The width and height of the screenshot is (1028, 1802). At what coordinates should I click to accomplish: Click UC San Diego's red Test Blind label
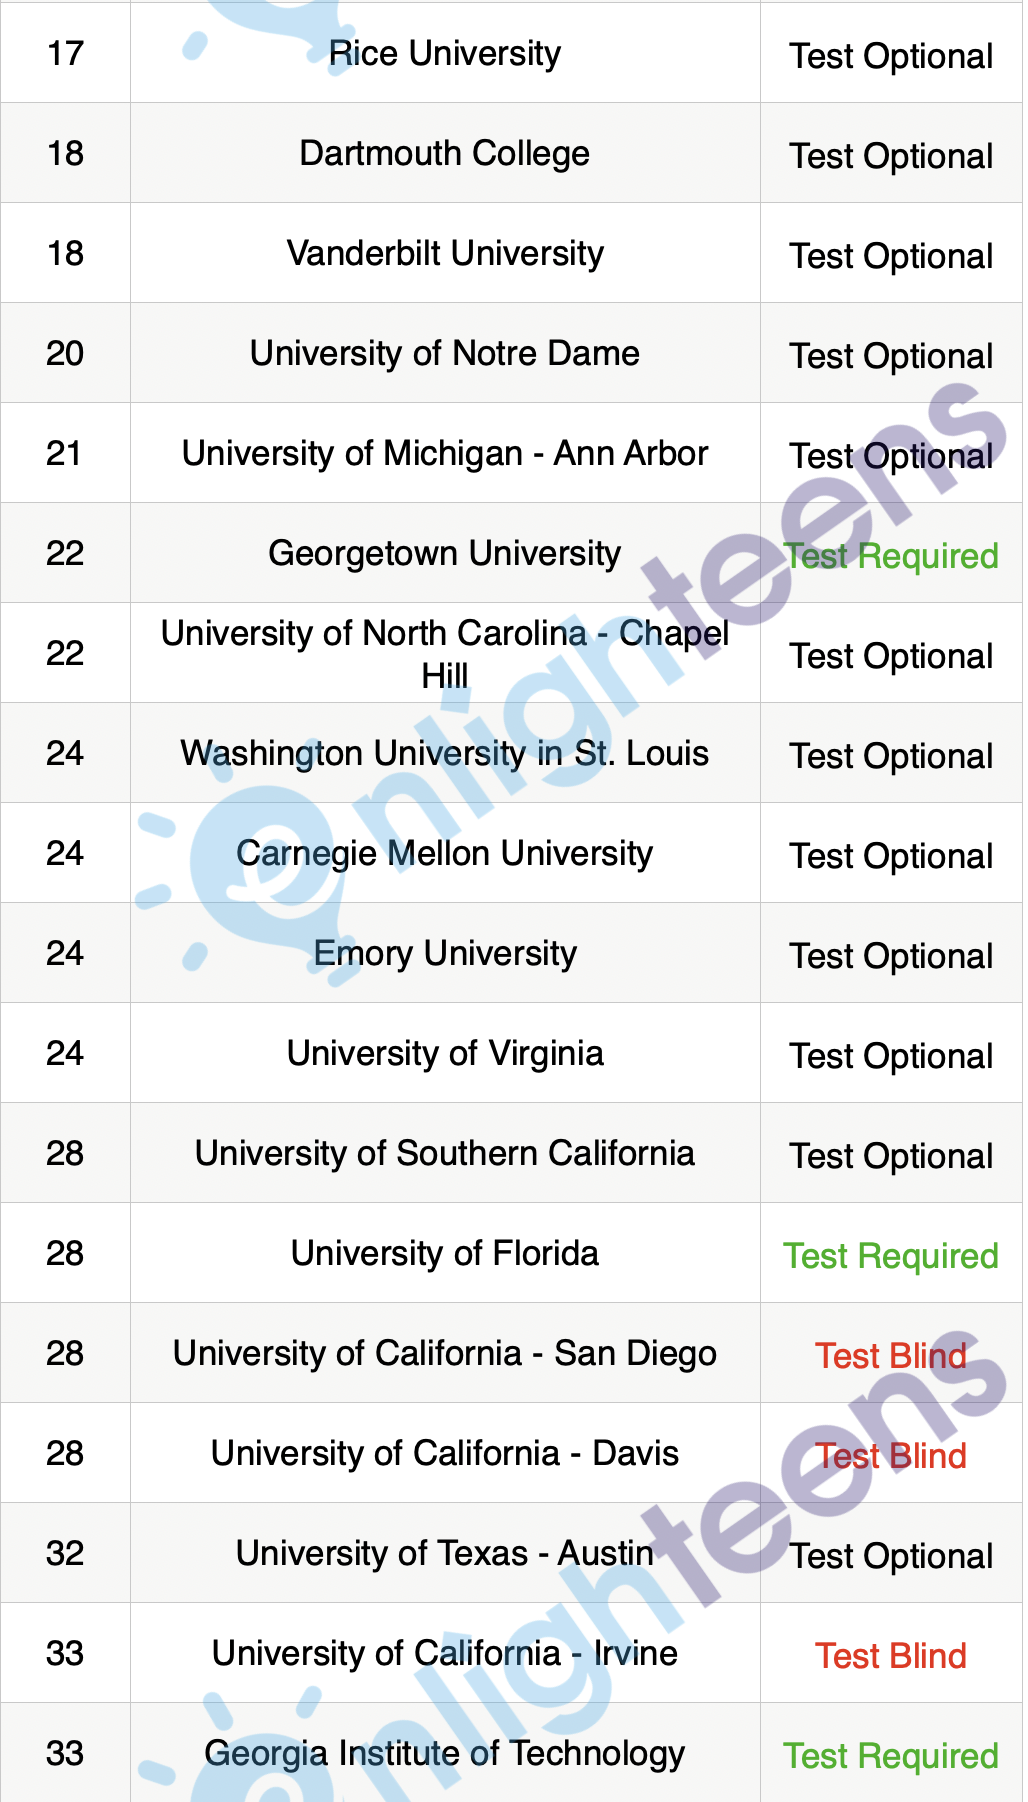pos(891,1356)
